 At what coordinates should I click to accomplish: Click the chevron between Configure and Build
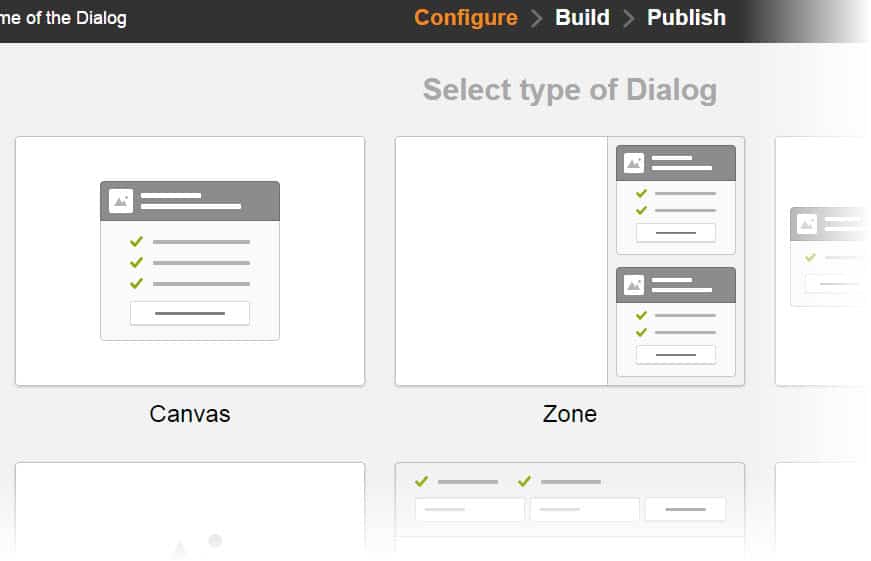tap(537, 18)
